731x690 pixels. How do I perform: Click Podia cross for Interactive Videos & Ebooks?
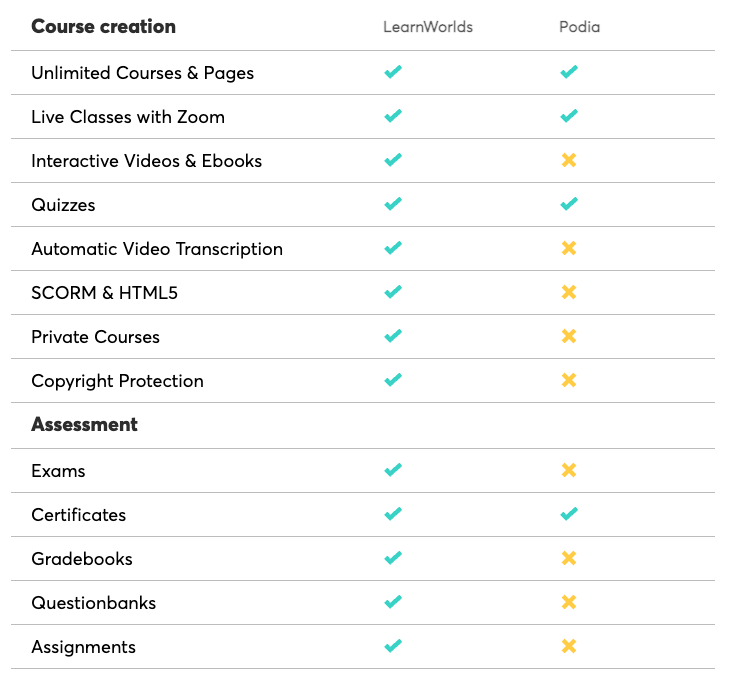click(x=569, y=160)
